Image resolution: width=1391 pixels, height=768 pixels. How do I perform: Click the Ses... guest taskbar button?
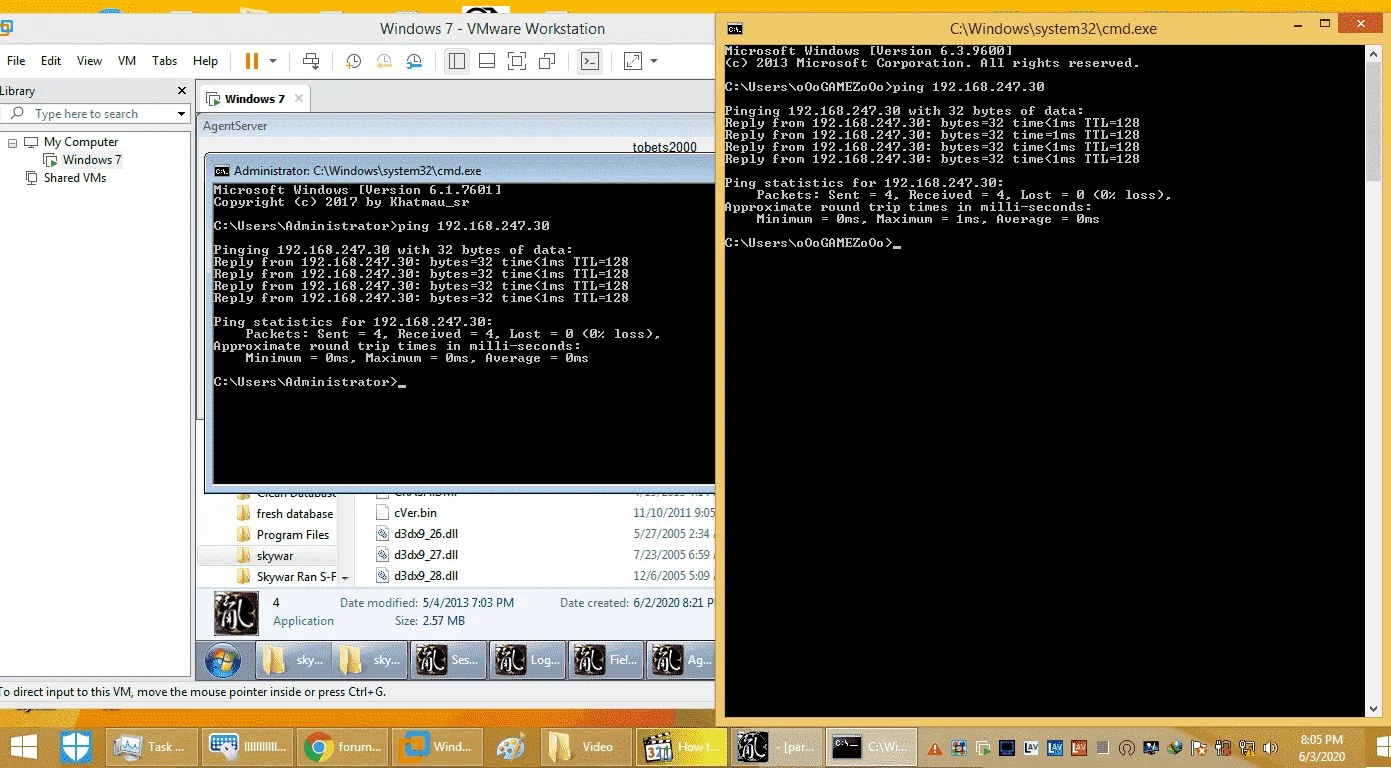(449, 661)
